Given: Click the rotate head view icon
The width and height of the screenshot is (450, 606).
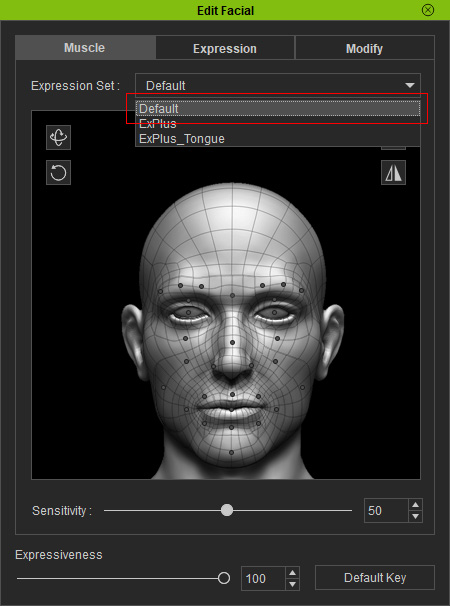Looking at the screenshot, I should (58, 137).
